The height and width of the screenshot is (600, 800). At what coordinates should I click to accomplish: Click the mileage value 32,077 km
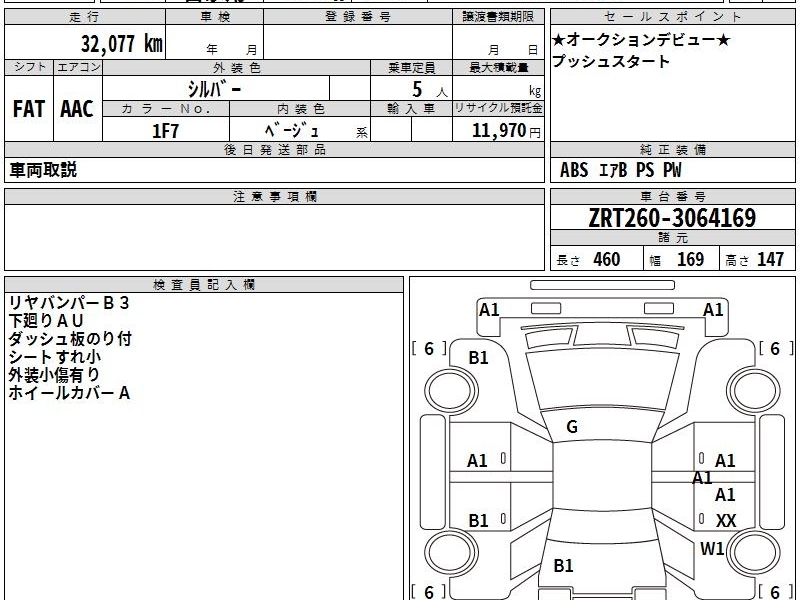coord(121,44)
